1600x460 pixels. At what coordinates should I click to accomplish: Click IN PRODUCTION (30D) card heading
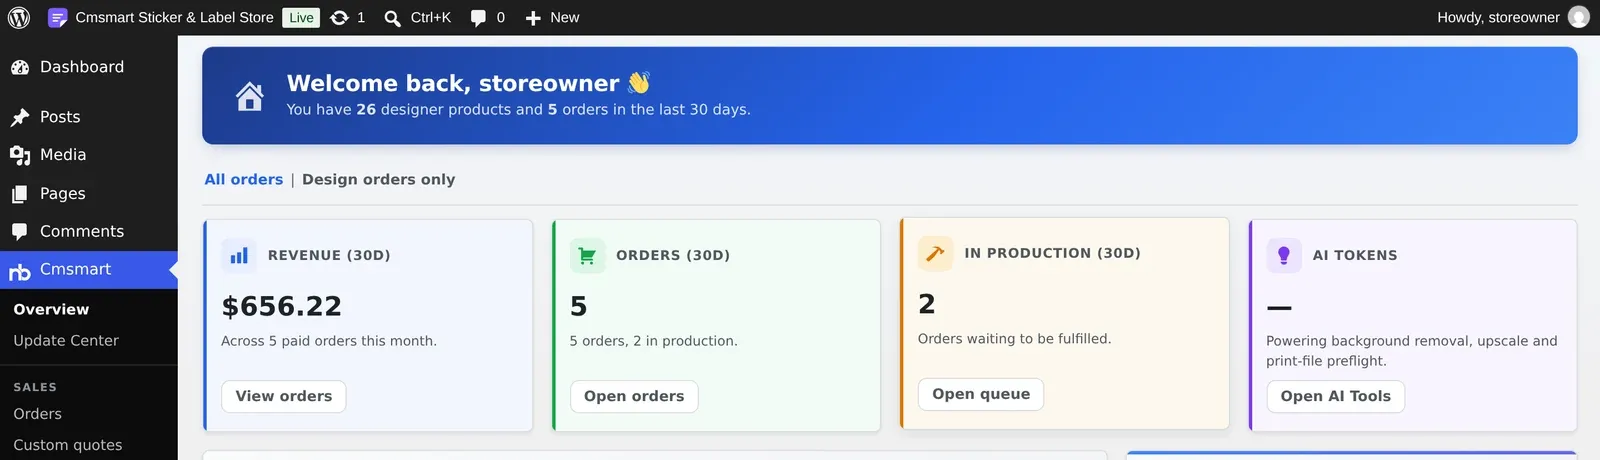(1052, 253)
